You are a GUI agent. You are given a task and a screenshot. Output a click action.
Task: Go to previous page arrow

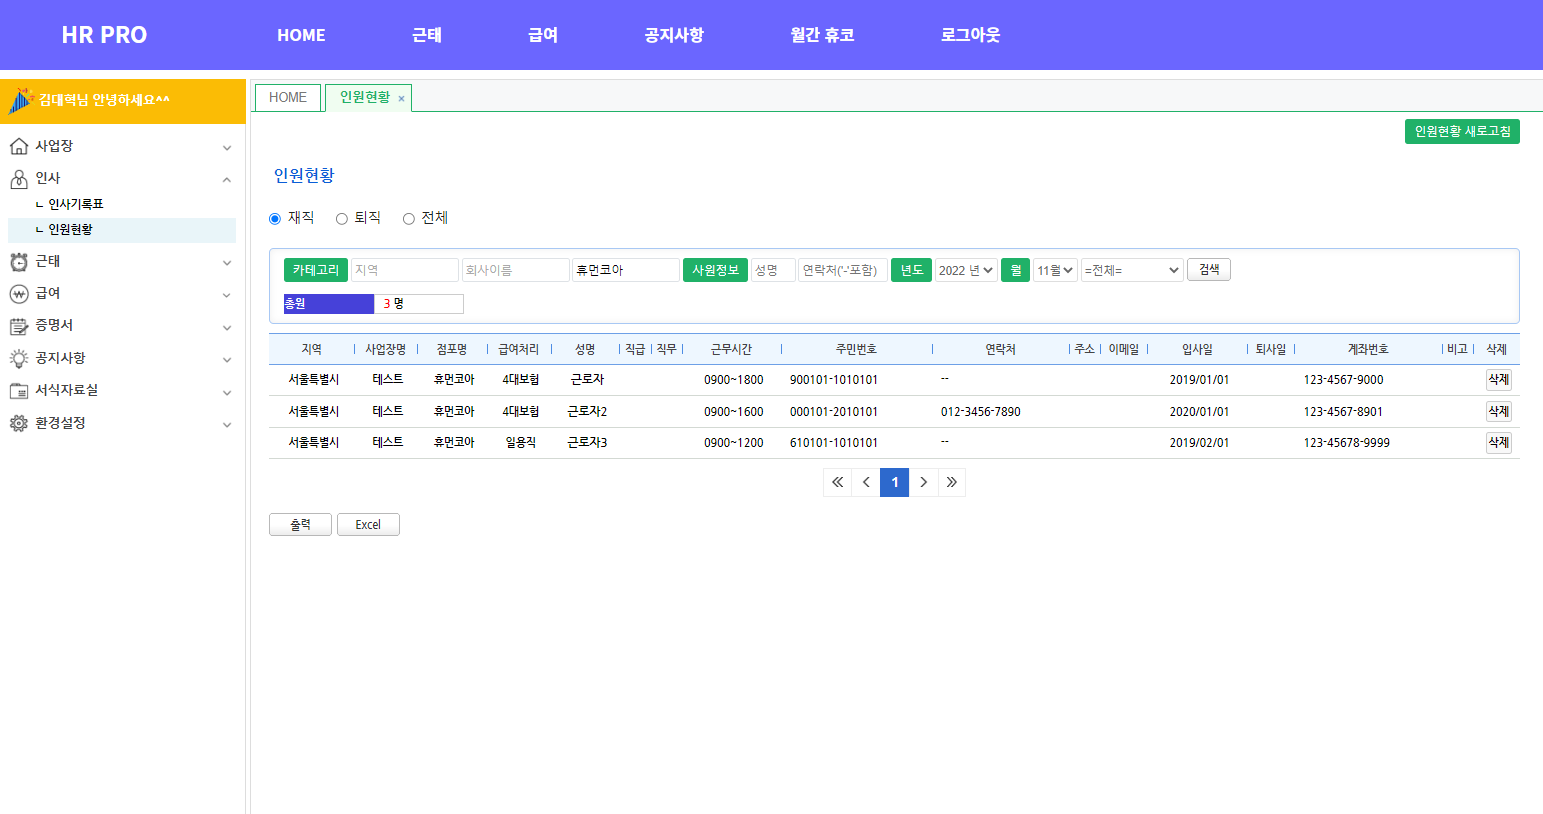tap(866, 482)
